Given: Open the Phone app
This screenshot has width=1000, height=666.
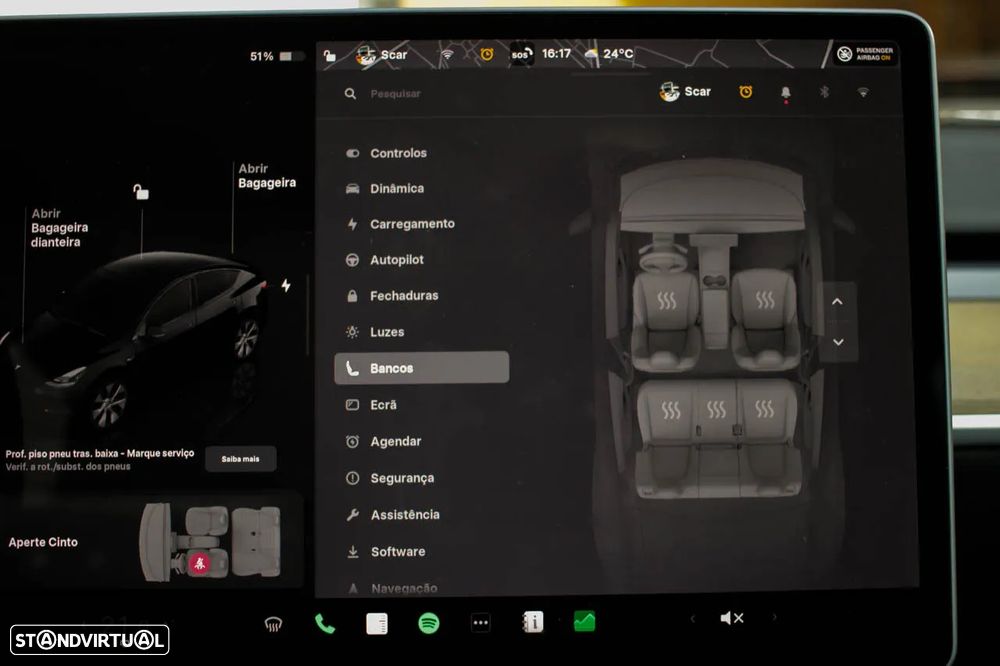Looking at the screenshot, I should pyautogui.click(x=325, y=623).
